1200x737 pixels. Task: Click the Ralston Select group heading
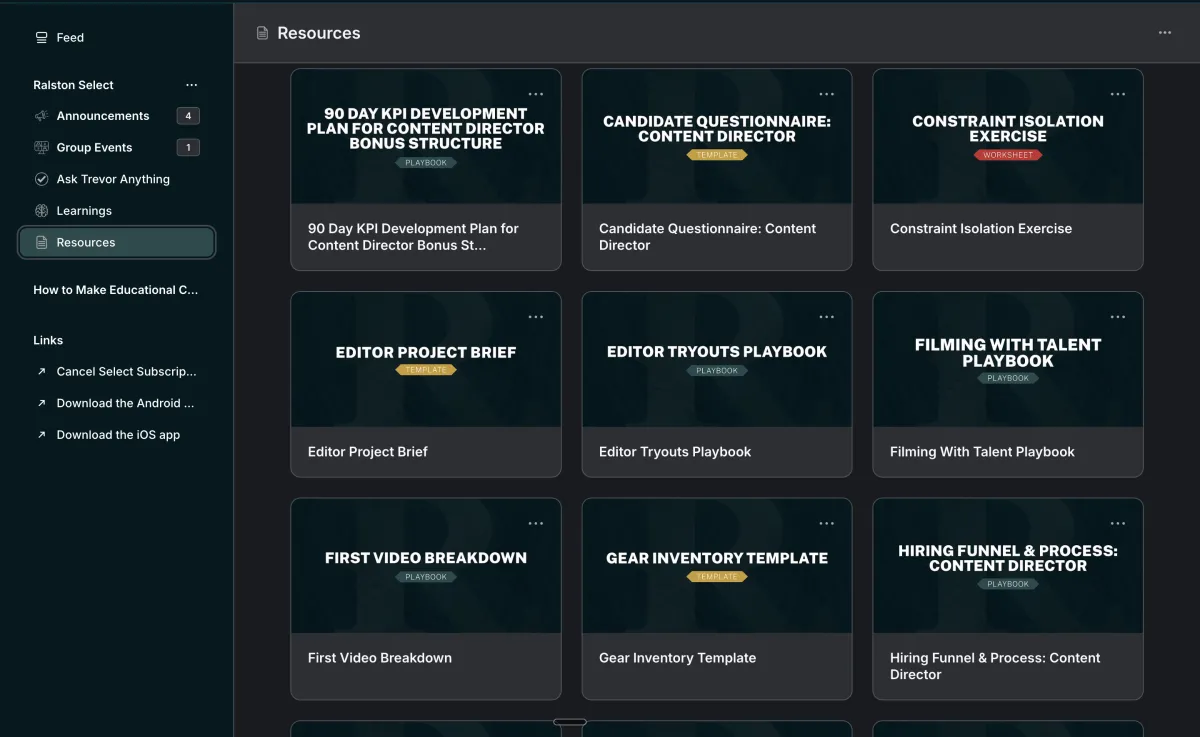pos(73,86)
